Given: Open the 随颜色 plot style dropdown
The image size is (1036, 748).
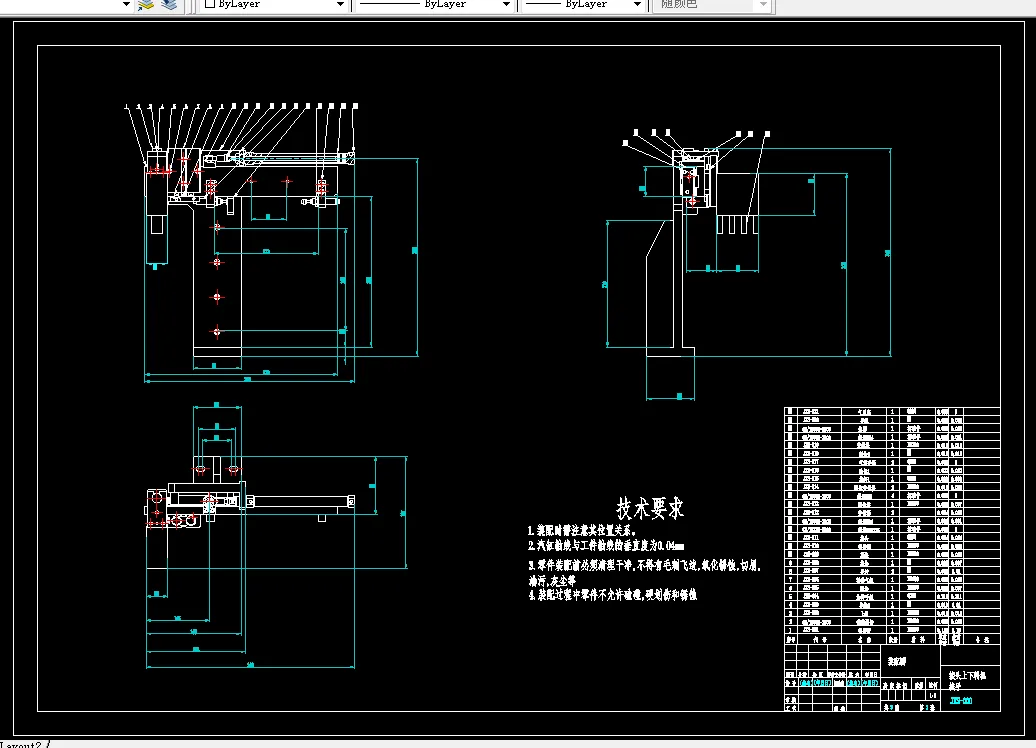Looking at the screenshot, I should pyautogui.click(x=764, y=5).
